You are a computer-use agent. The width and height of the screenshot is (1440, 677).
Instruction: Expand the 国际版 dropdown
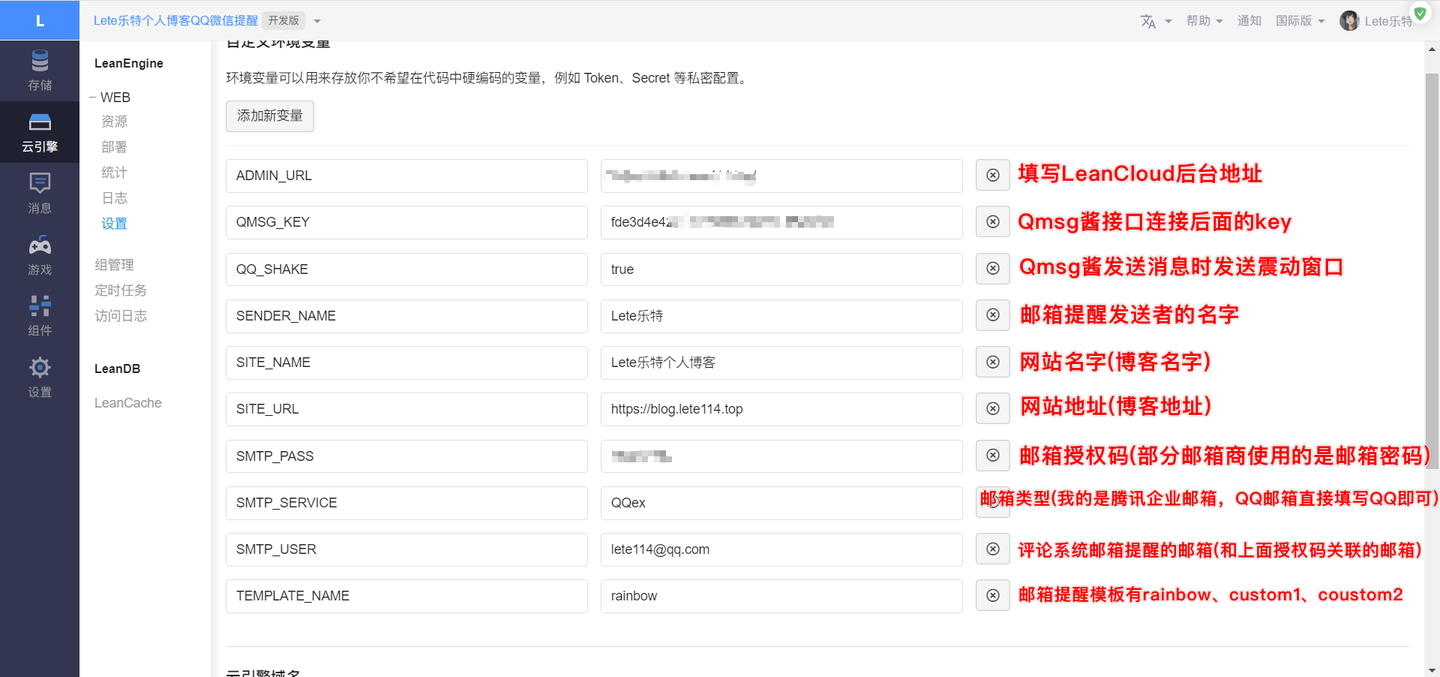pyautogui.click(x=1300, y=20)
